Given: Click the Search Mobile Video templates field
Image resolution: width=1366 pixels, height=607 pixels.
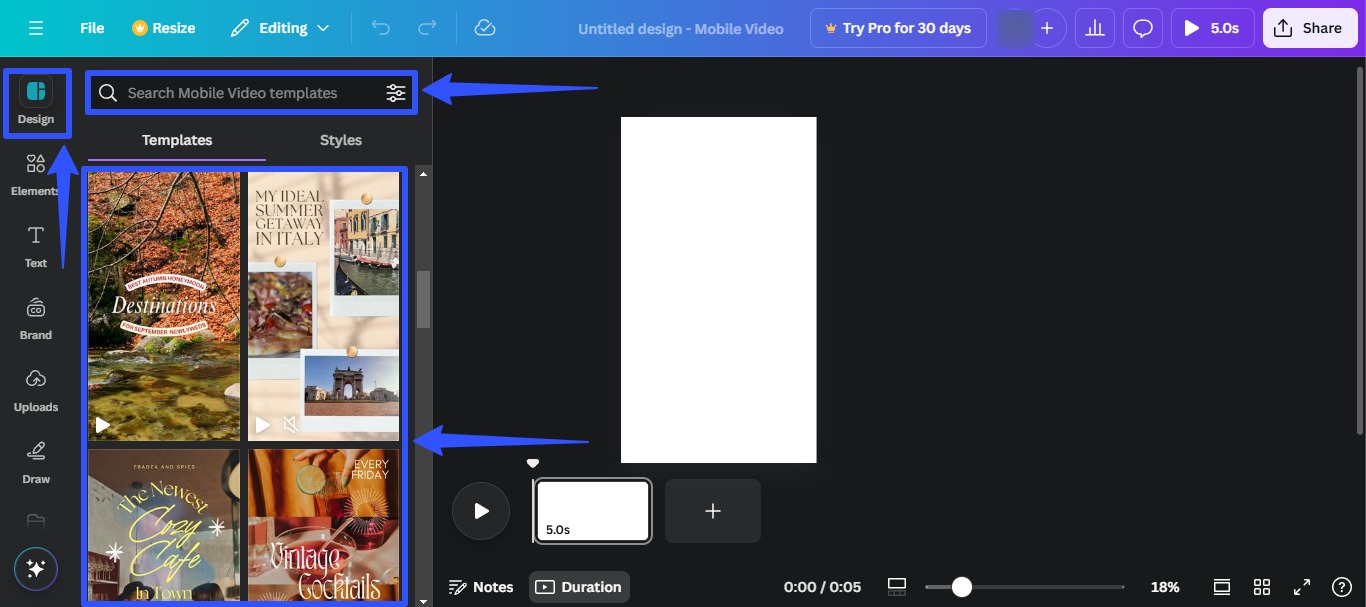Looking at the screenshot, I should (240, 92).
